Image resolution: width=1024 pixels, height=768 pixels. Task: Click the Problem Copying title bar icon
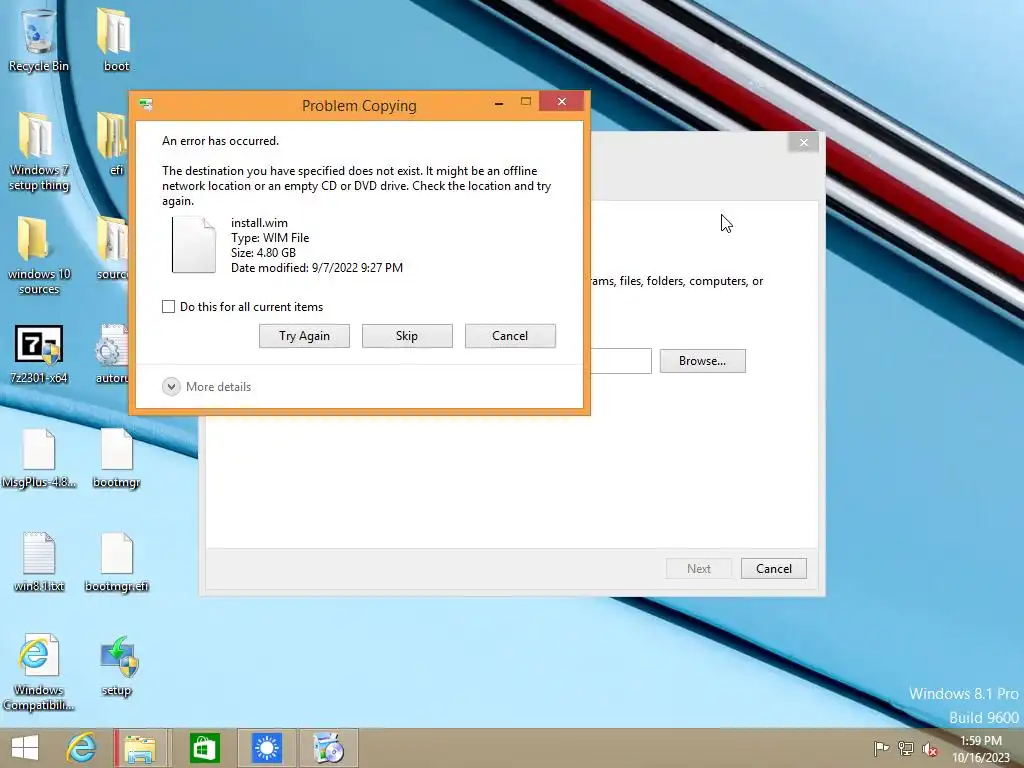[x=146, y=104]
